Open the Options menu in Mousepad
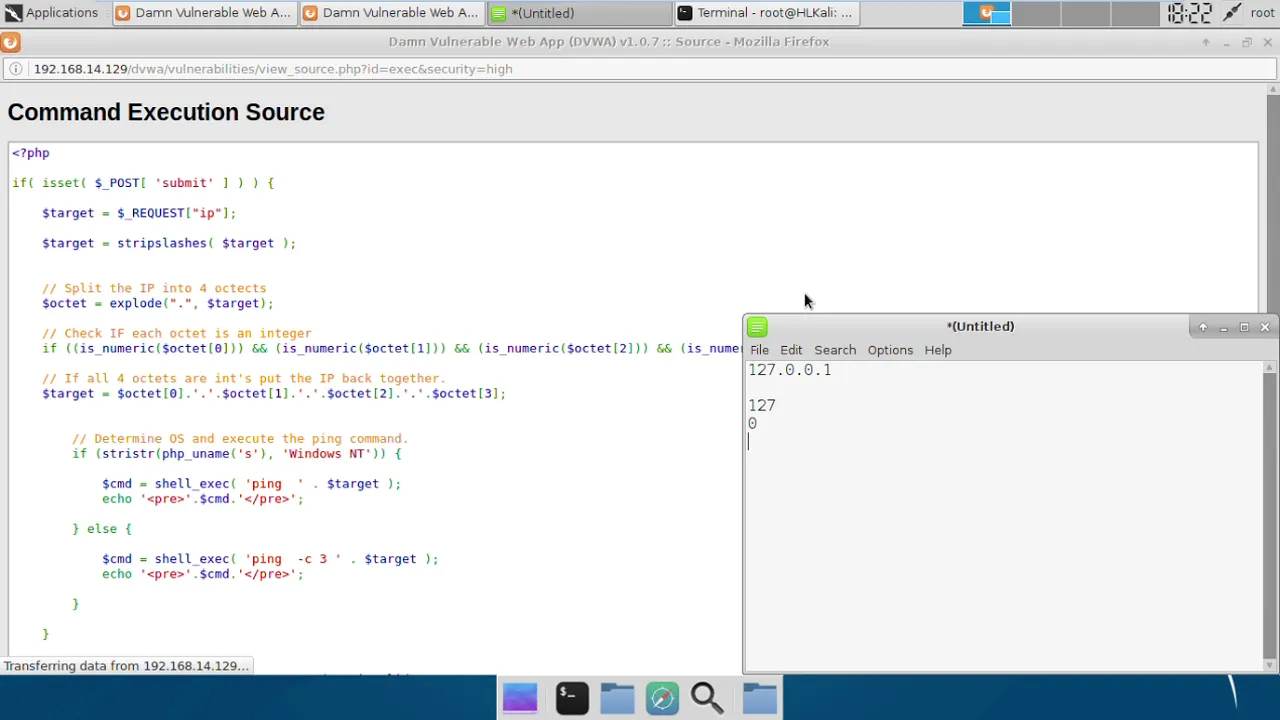 tap(890, 350)
